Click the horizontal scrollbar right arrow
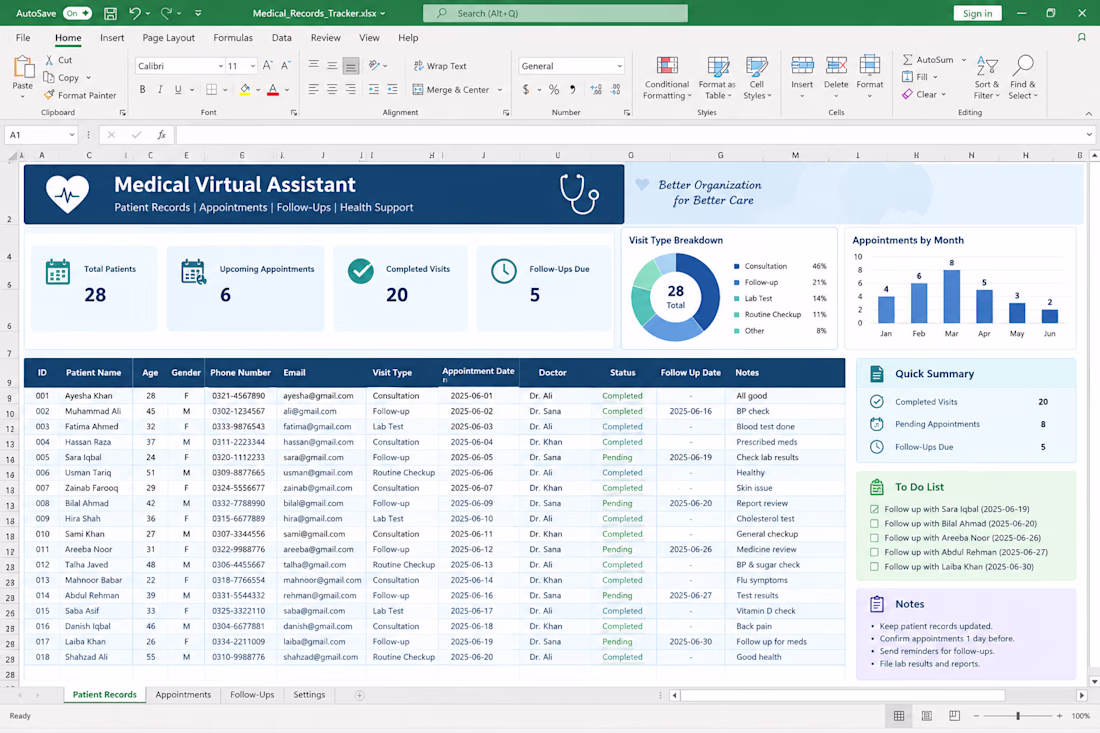The height and width of the screenshot is (733, 1100). (x=1081, y=695)
